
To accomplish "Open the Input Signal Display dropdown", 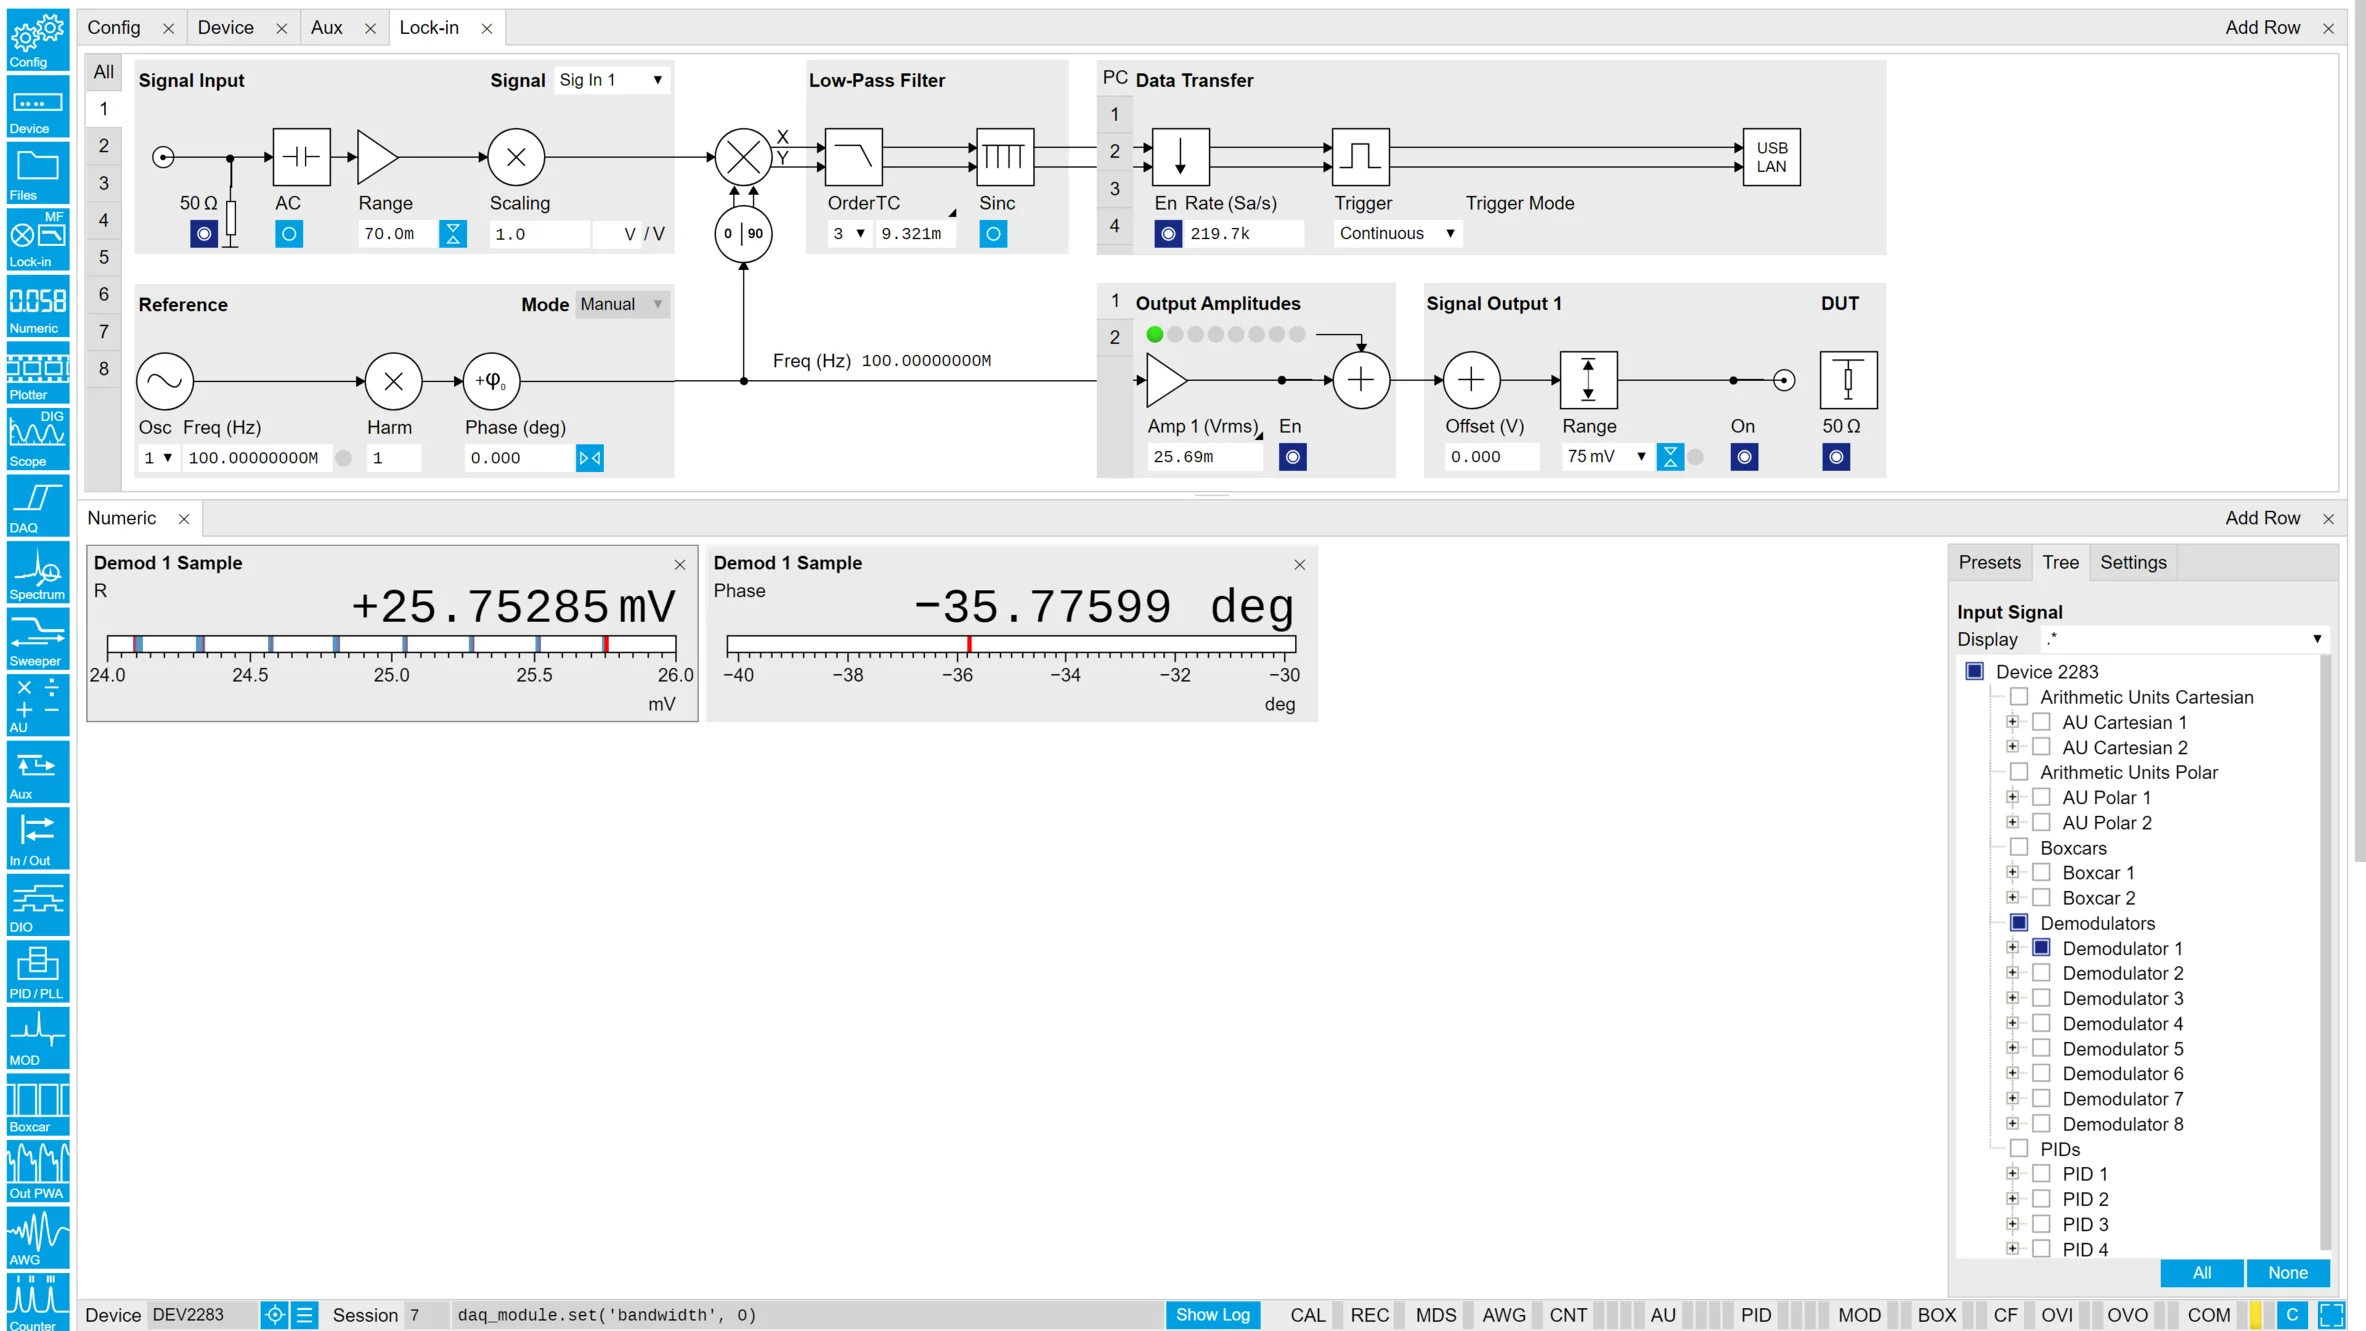I will tap(2185, 639).
